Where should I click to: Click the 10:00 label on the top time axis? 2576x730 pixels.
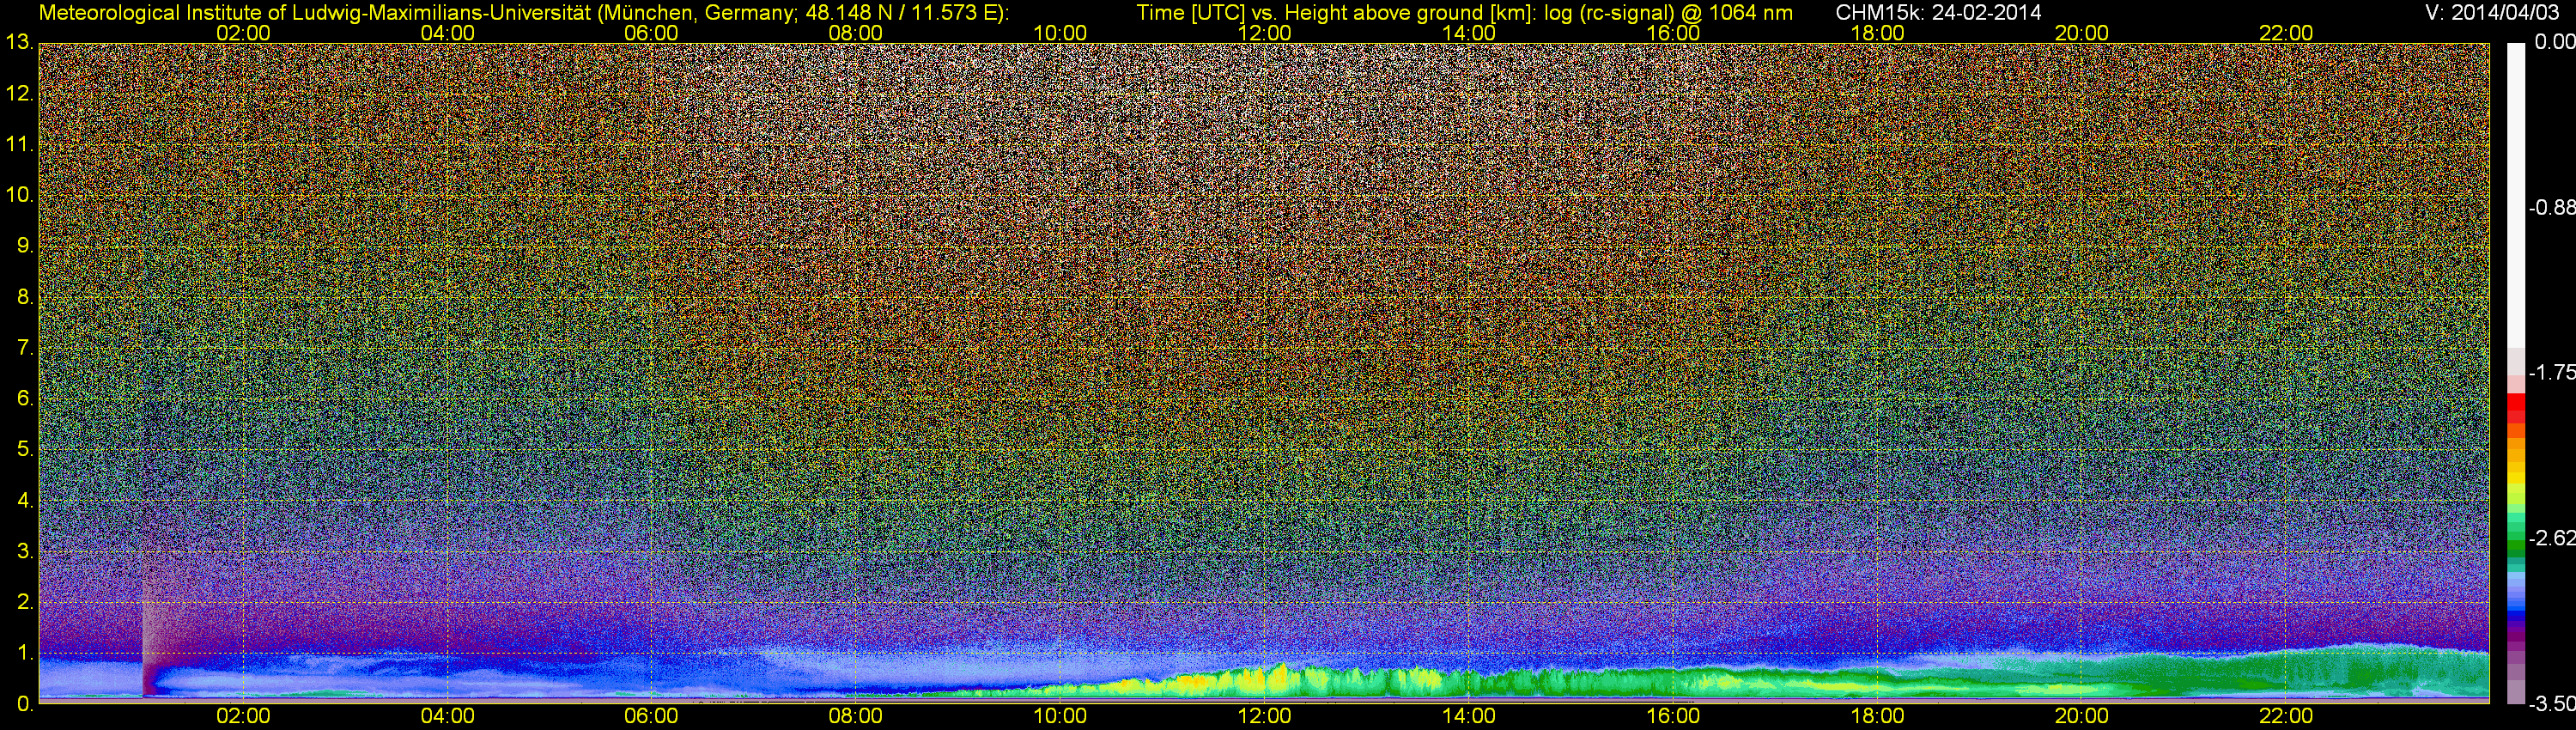click(1060, 33)
